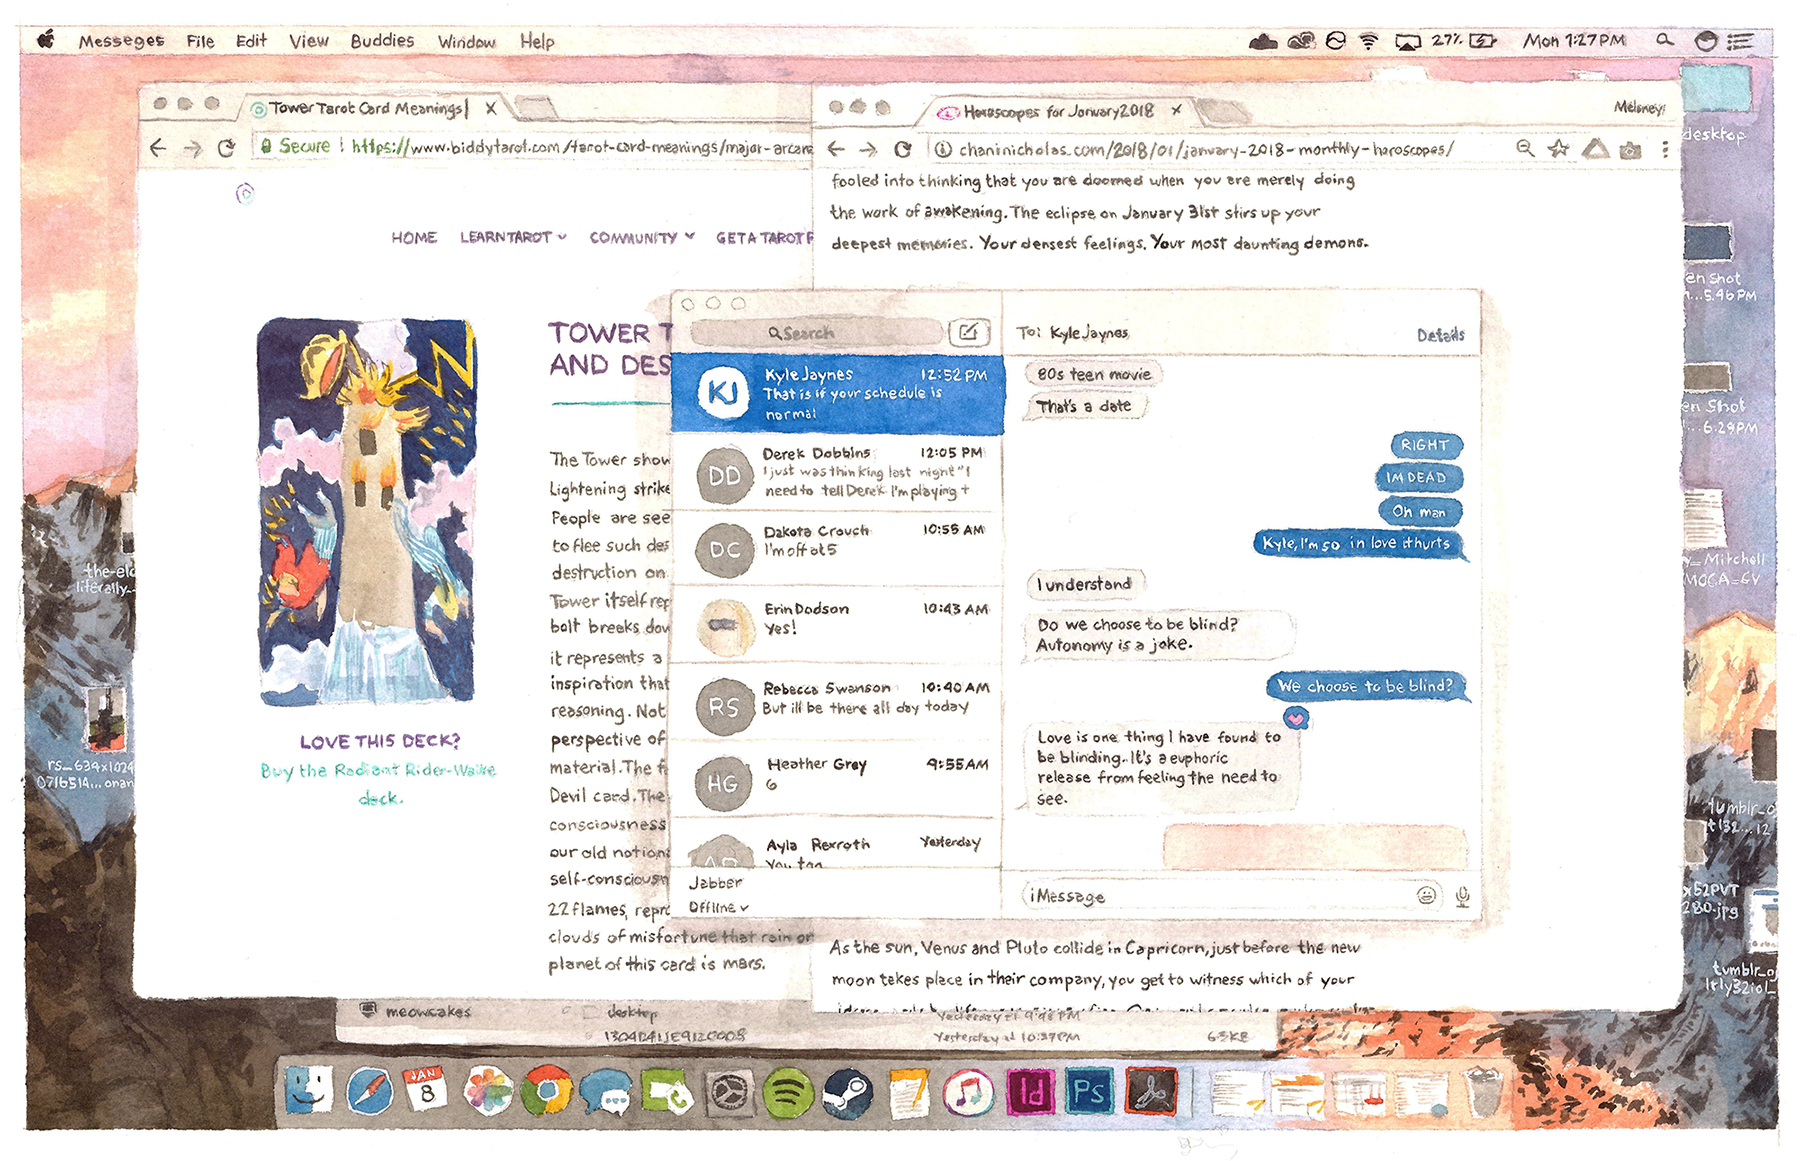
Task: Open the Window menu
Action: (466, 42)
